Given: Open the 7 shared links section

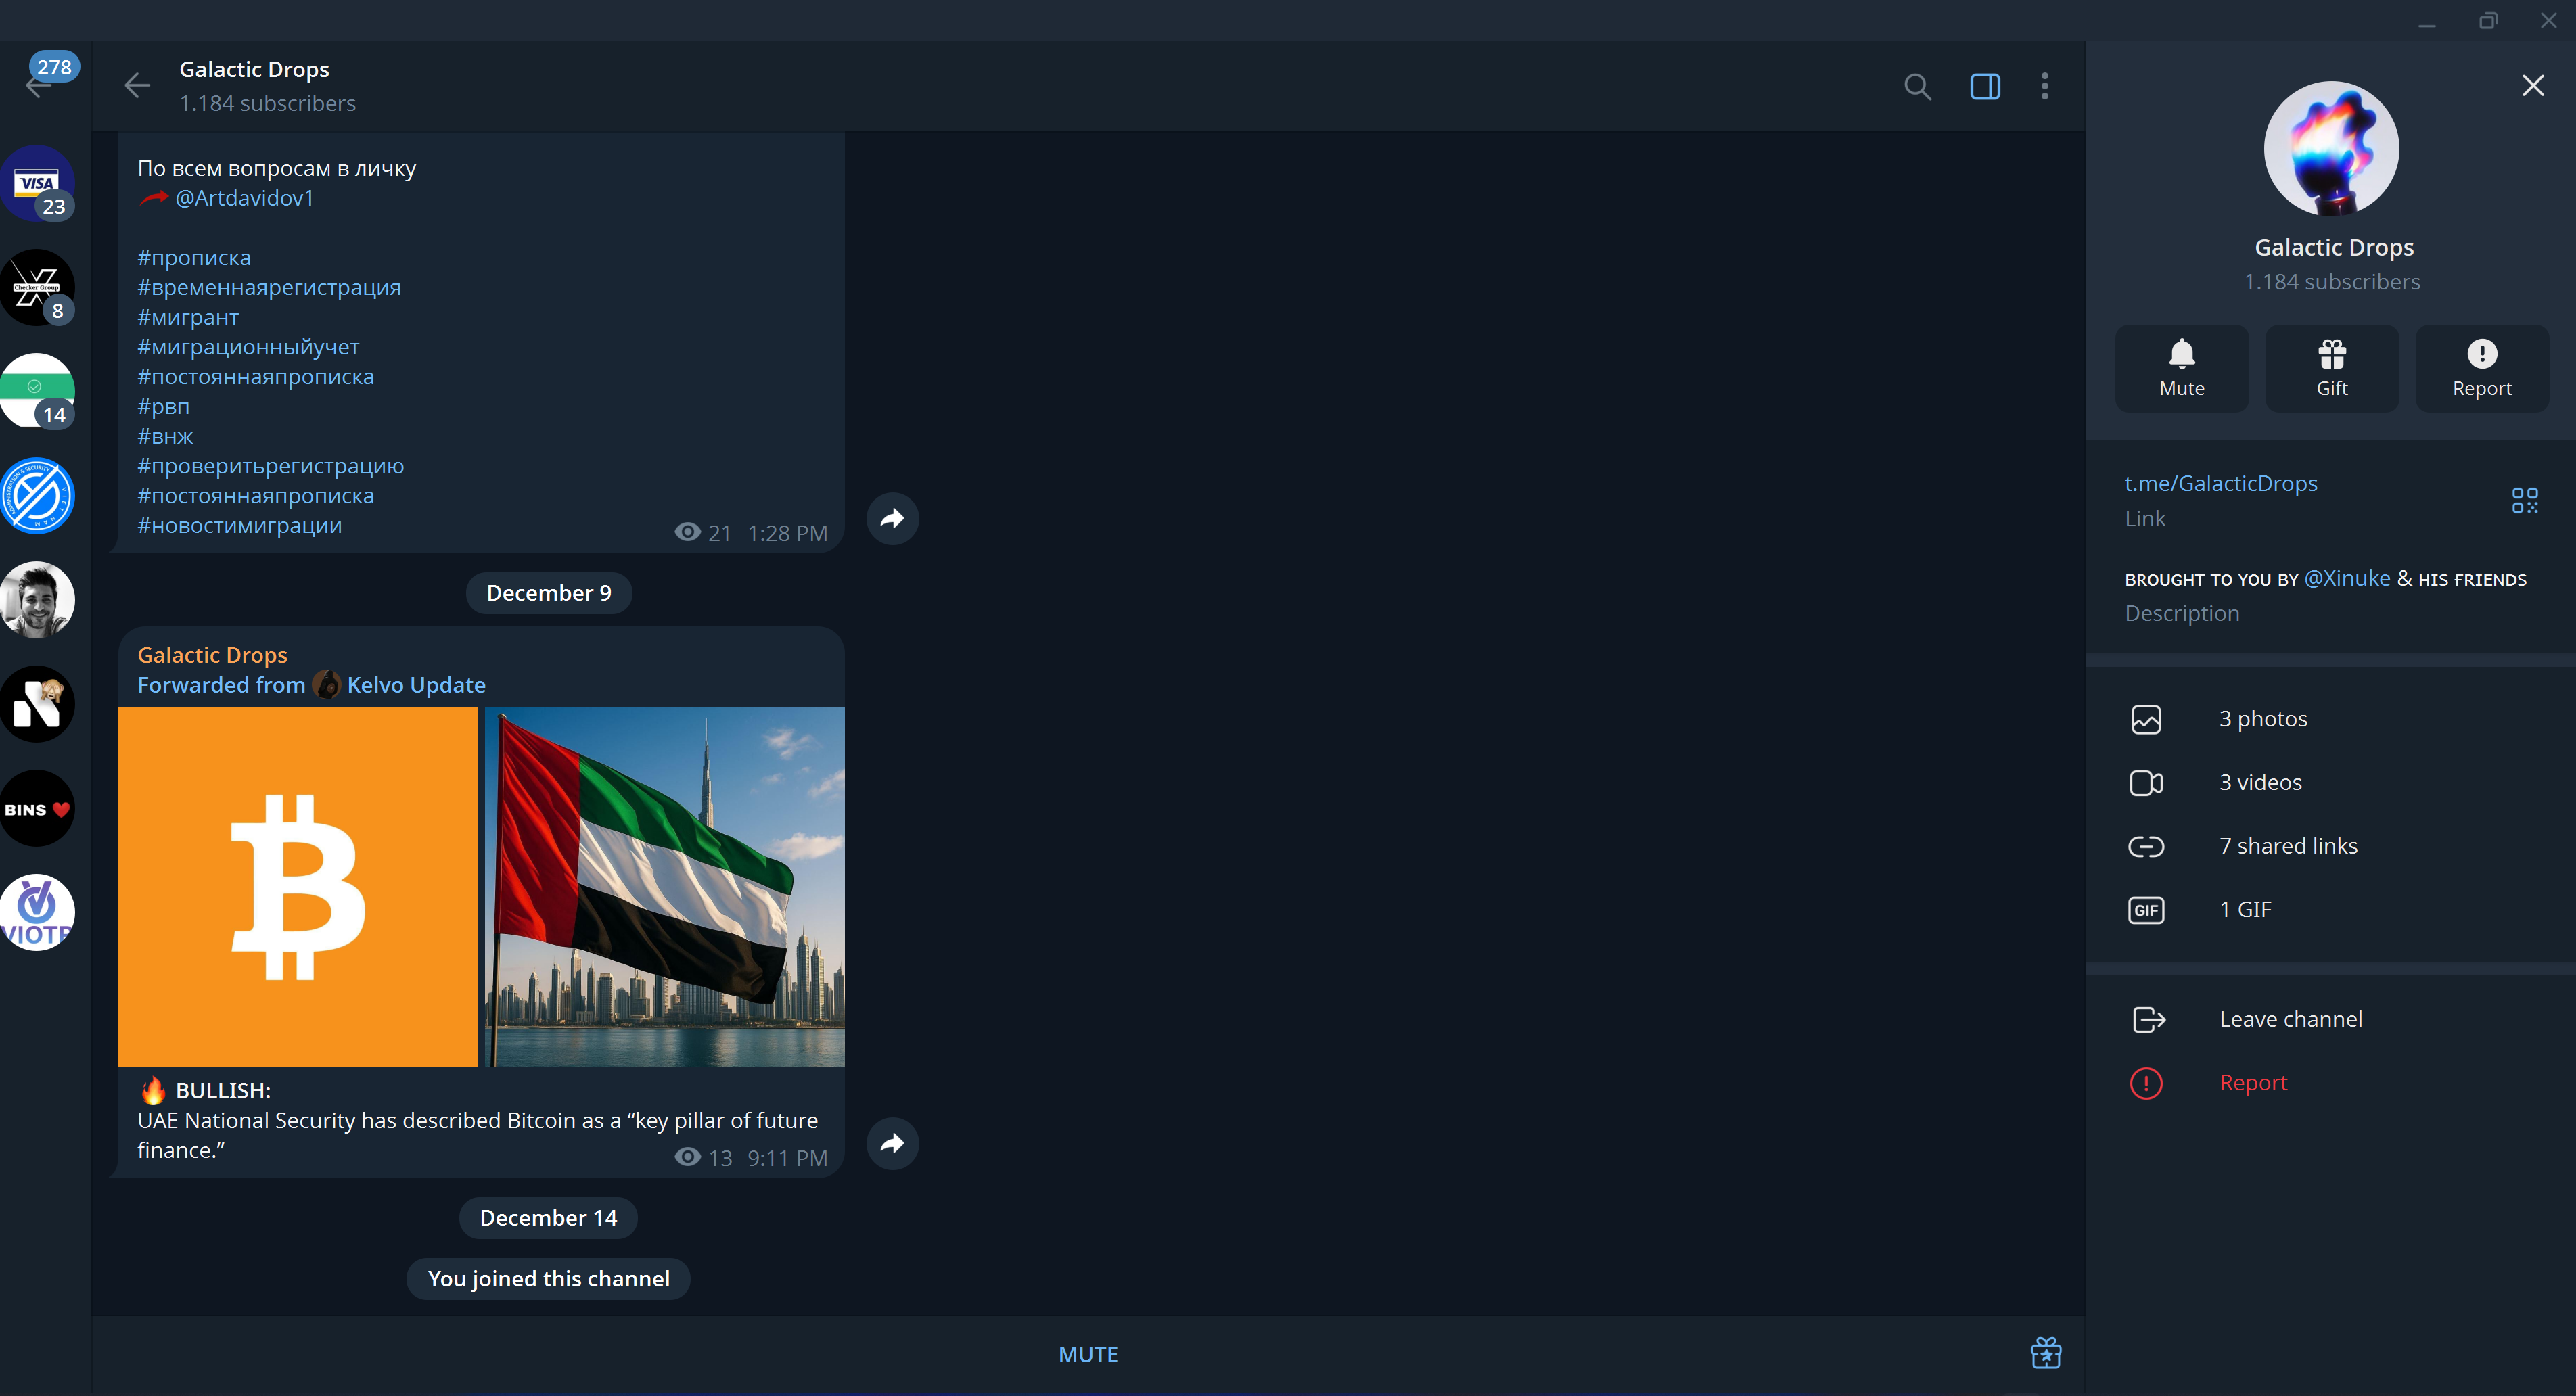Looking at the screenshot, I should click(2331, 846).
